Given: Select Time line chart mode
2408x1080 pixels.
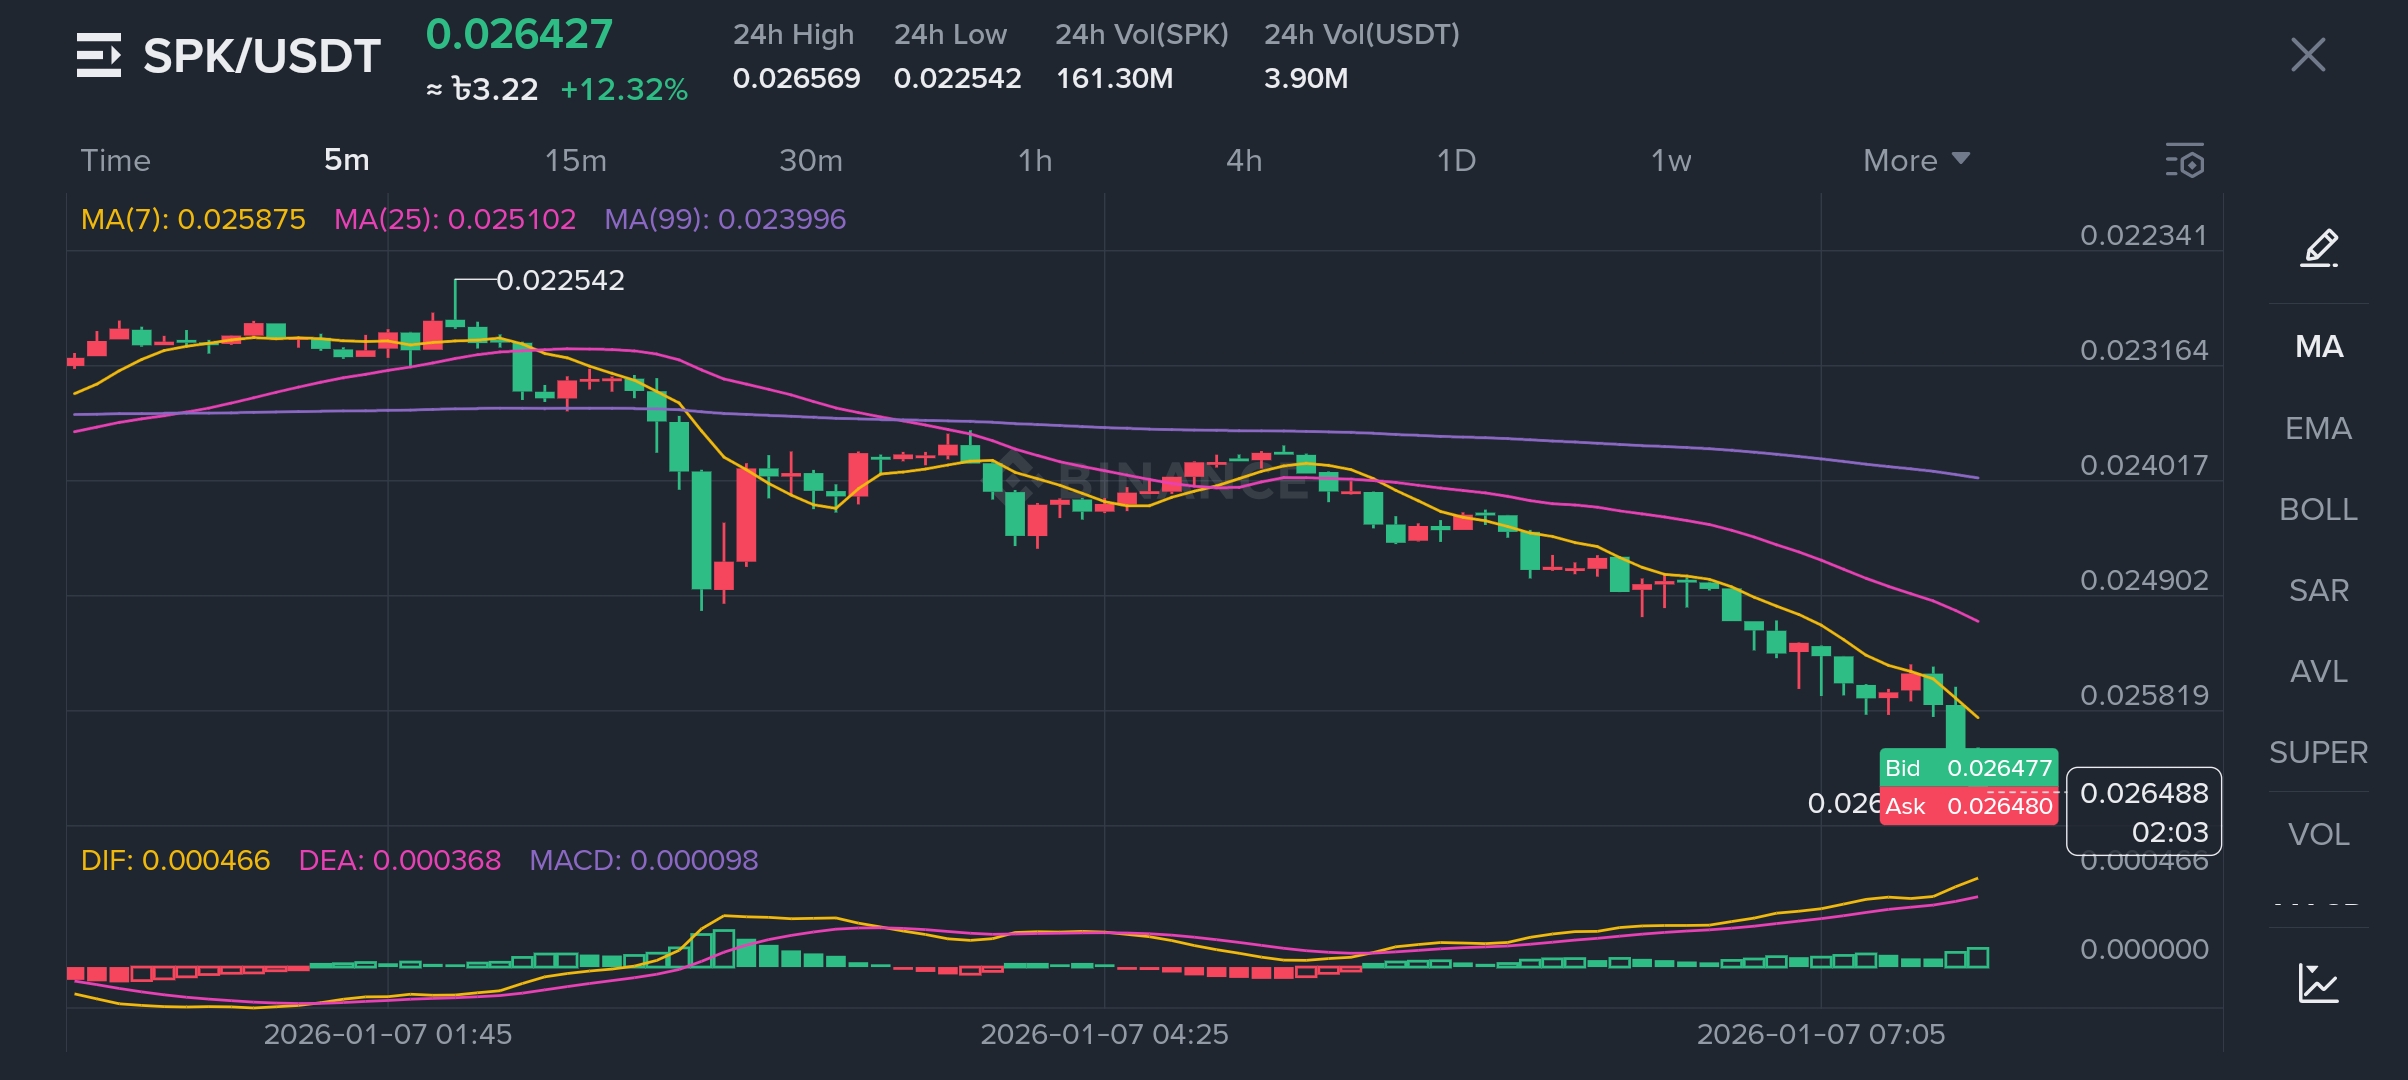Looking at the screenshot, I should click(x=115, y=160).
